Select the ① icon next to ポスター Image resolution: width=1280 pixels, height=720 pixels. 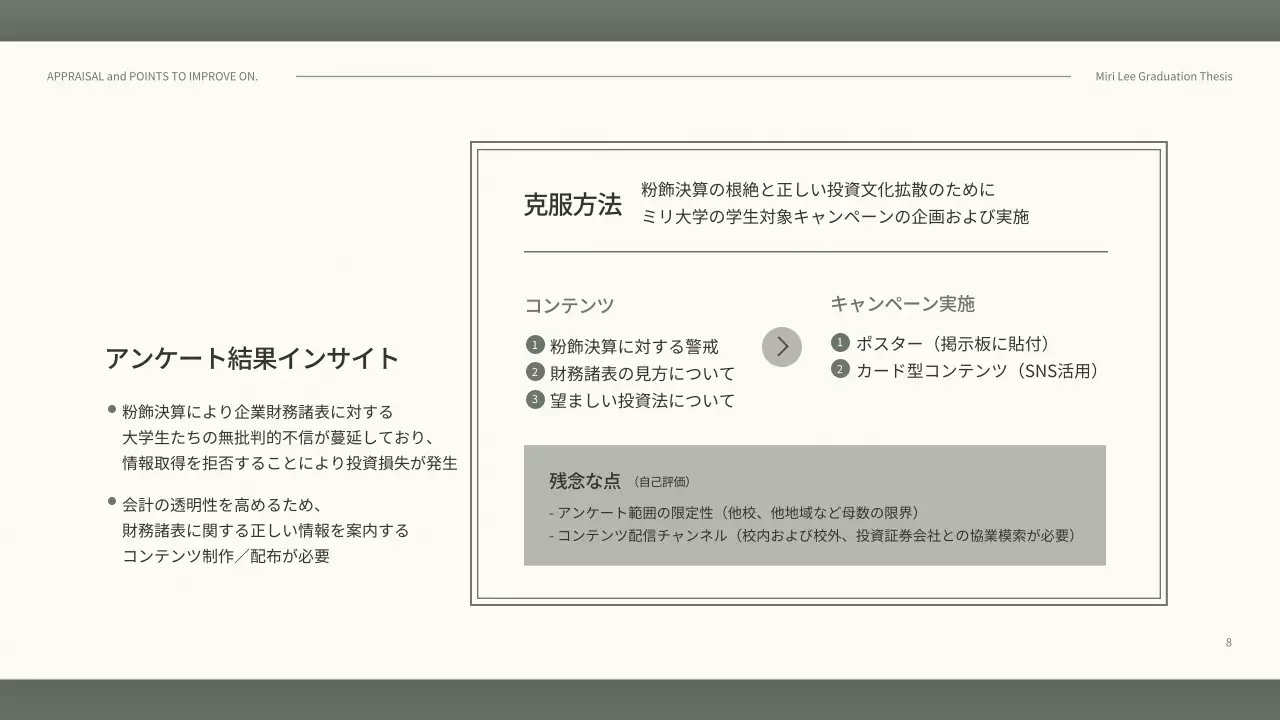click(x=840, y=341)
